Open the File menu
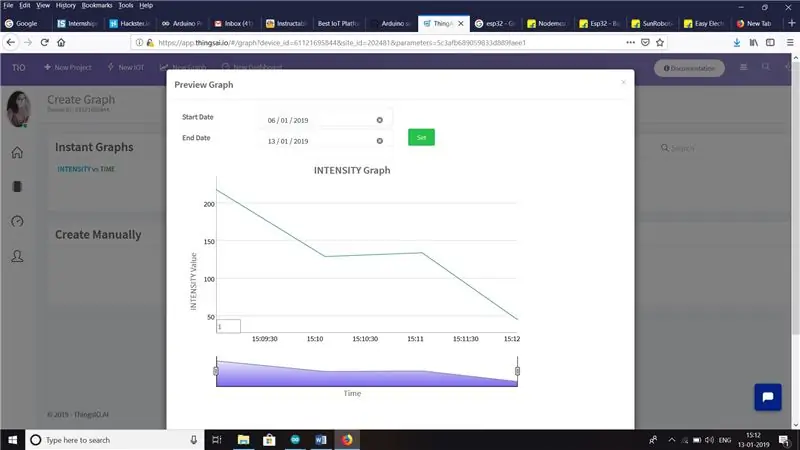Image resolution: width=800 pixels, height=450 pixels. [x=8, y=5]
